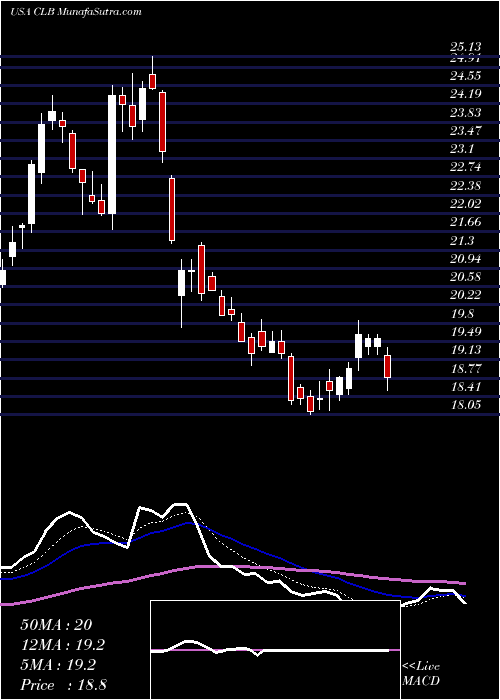Click the Price : 18.8 reading

coord(63,685)
